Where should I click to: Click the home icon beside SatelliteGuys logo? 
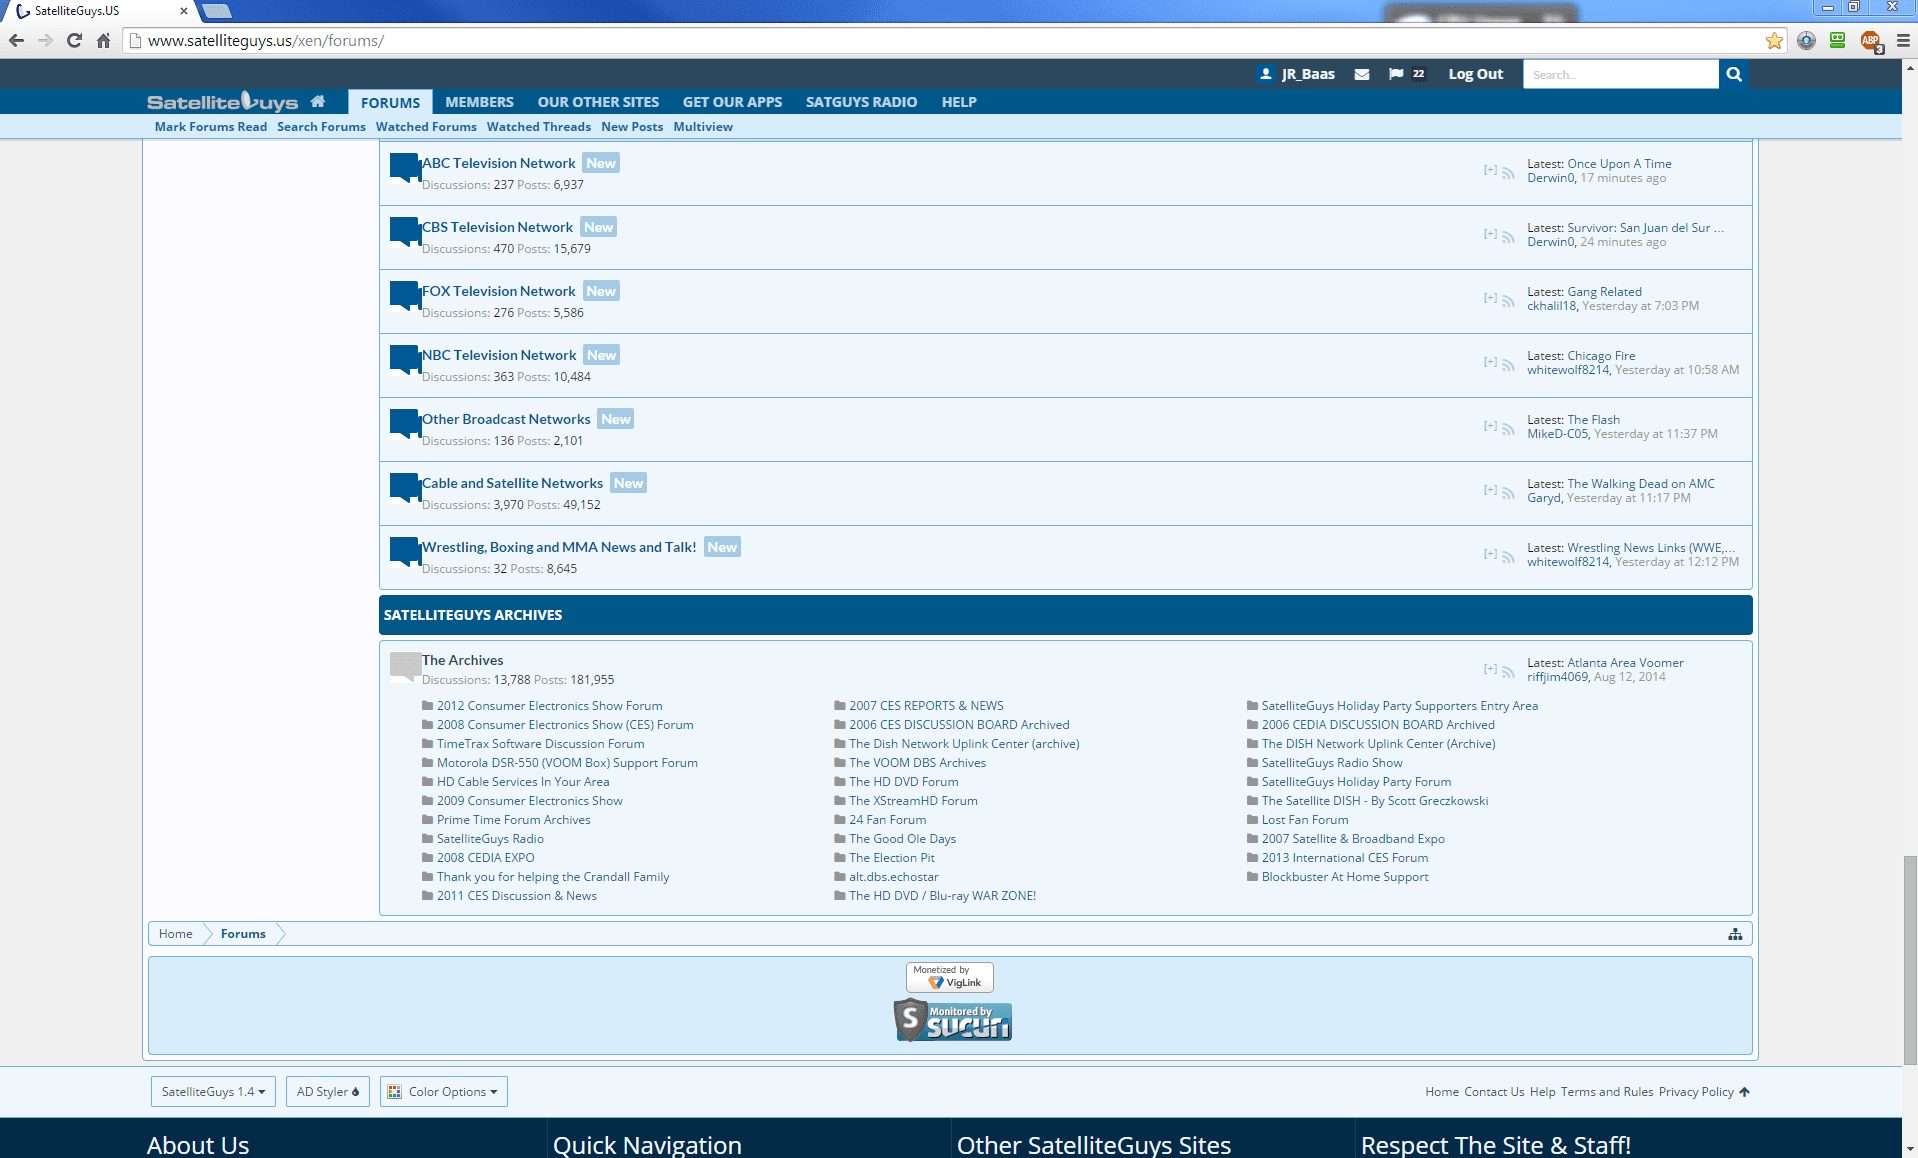[318, 101]
